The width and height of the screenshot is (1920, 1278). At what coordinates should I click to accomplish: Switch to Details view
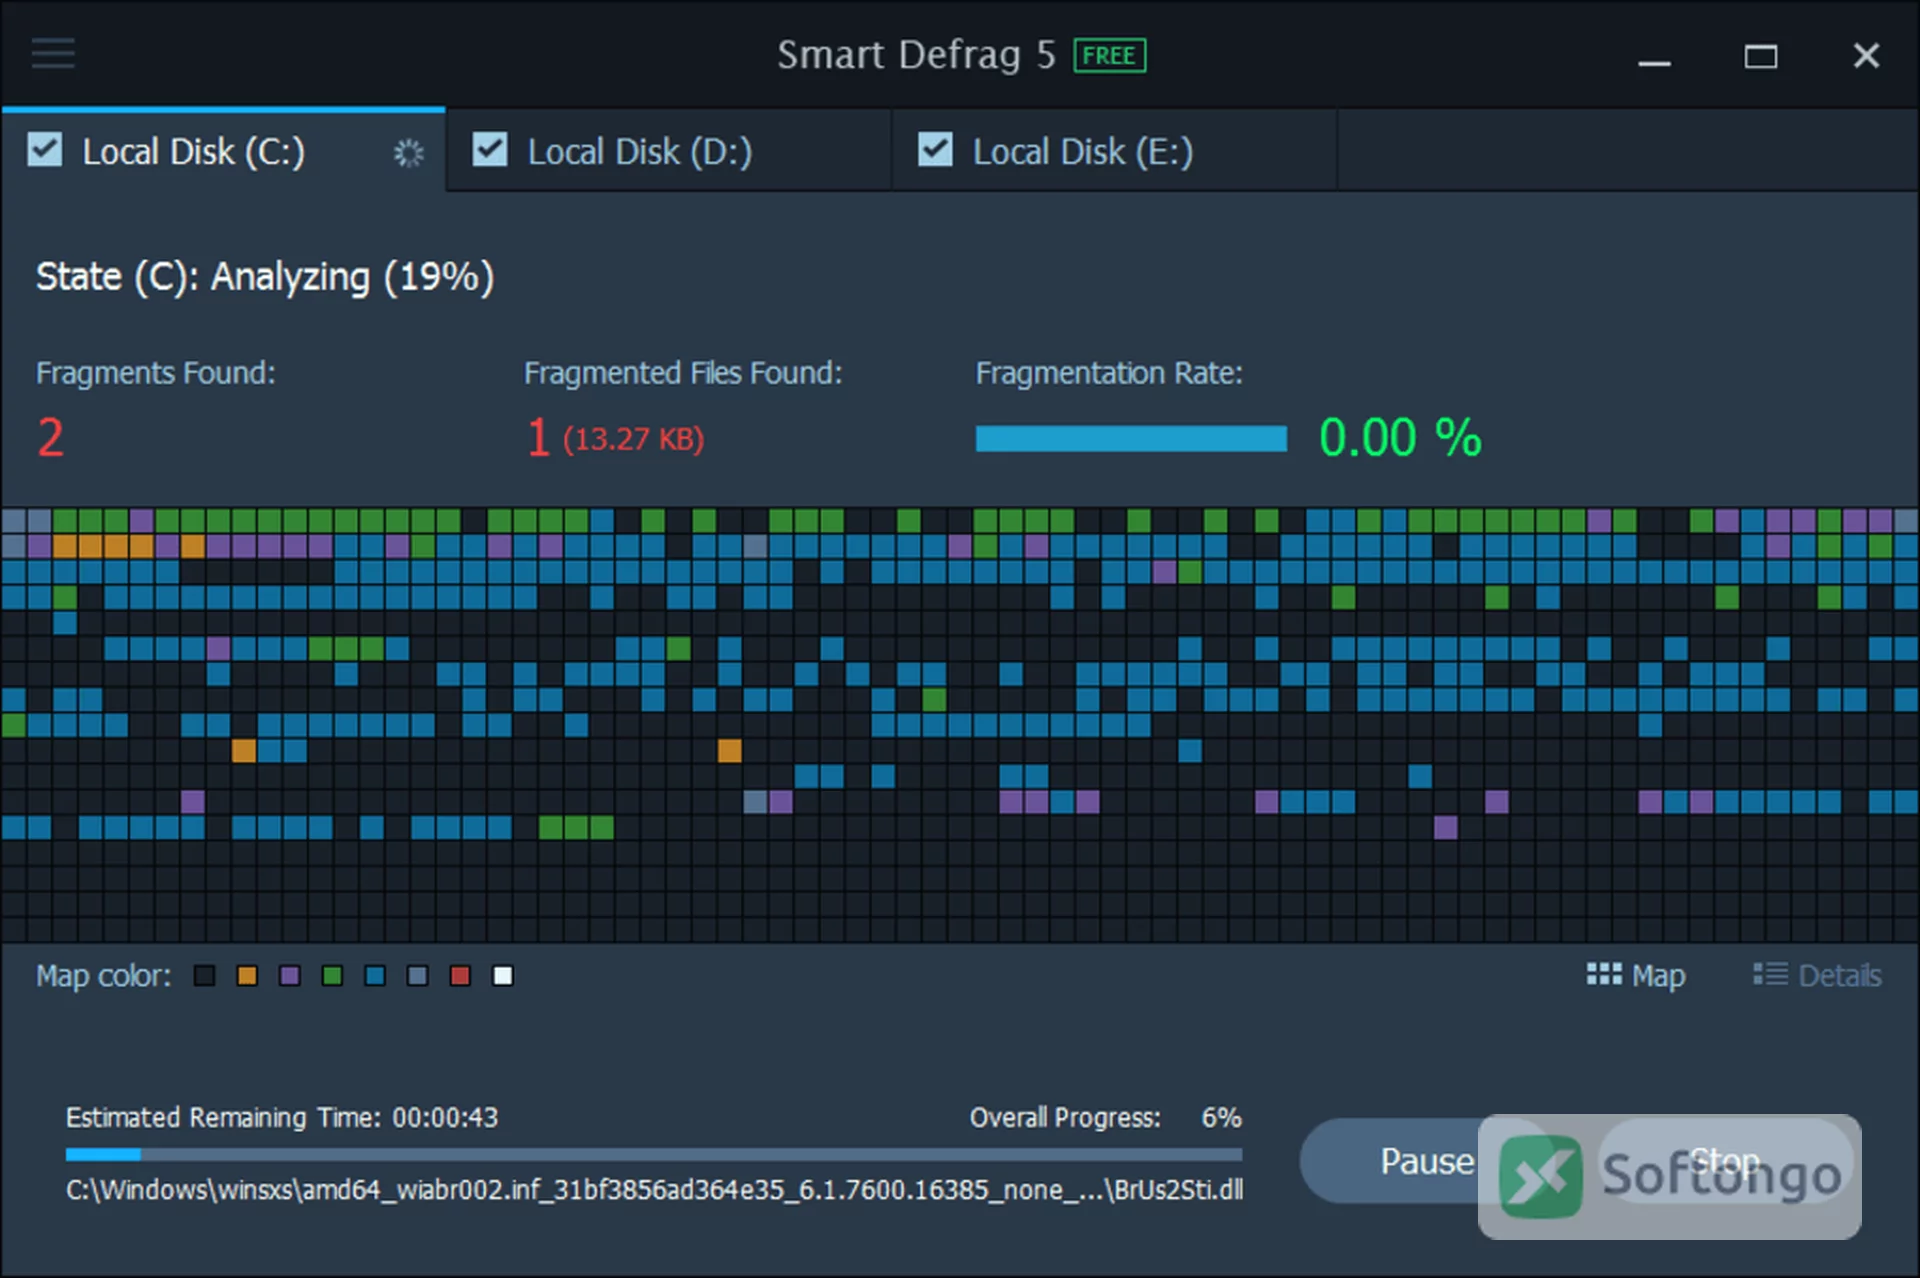1817,975
